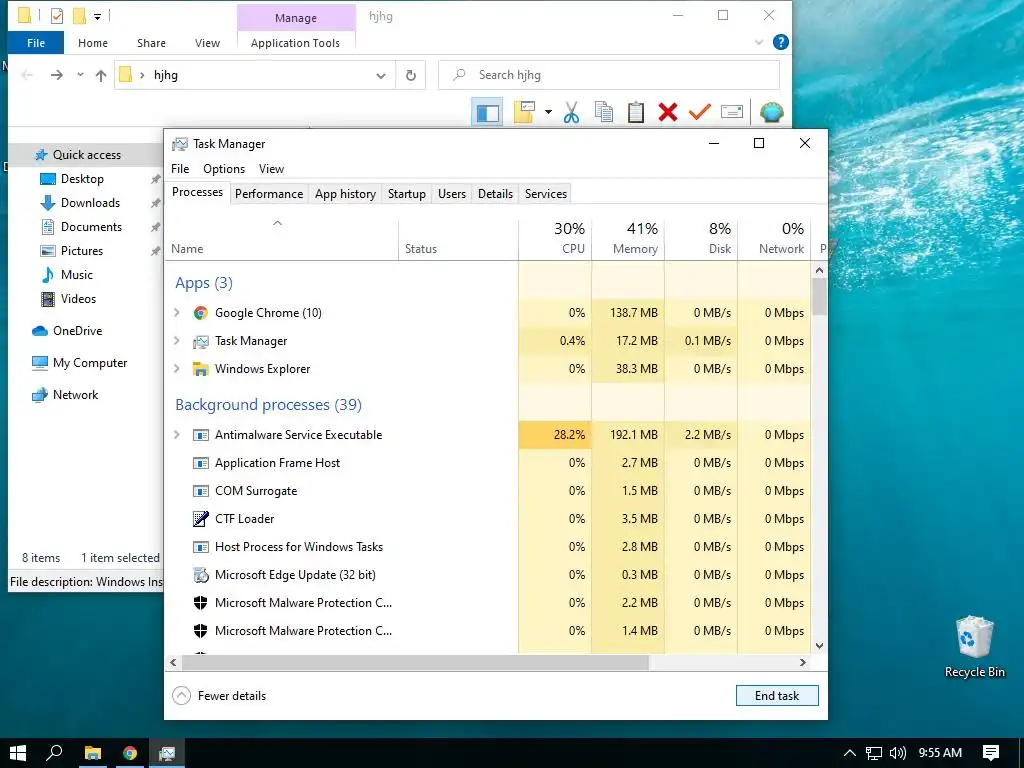
Task: Show hidden tray icons with the chevron
Action: coord(850,753)
